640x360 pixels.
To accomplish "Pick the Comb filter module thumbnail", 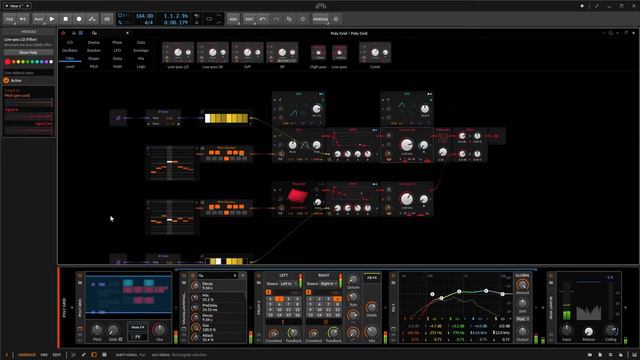I will (375, 53).
